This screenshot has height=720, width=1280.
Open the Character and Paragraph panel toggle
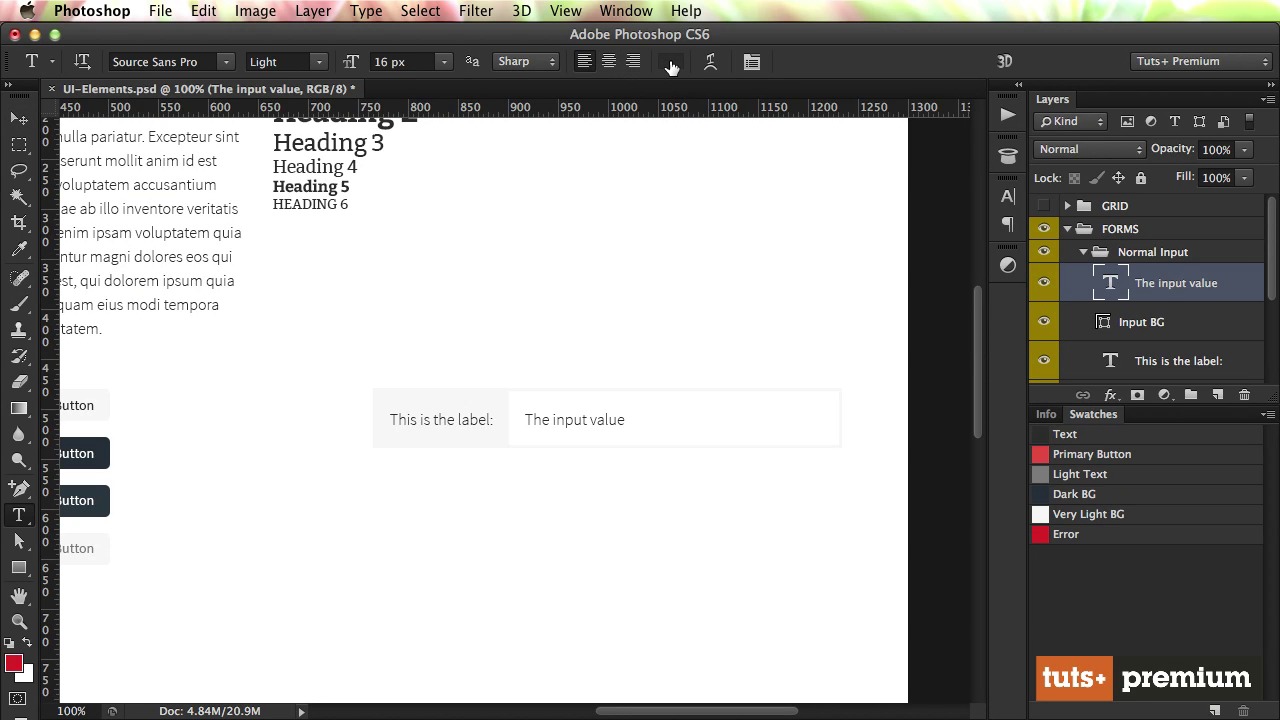[752, 62]
